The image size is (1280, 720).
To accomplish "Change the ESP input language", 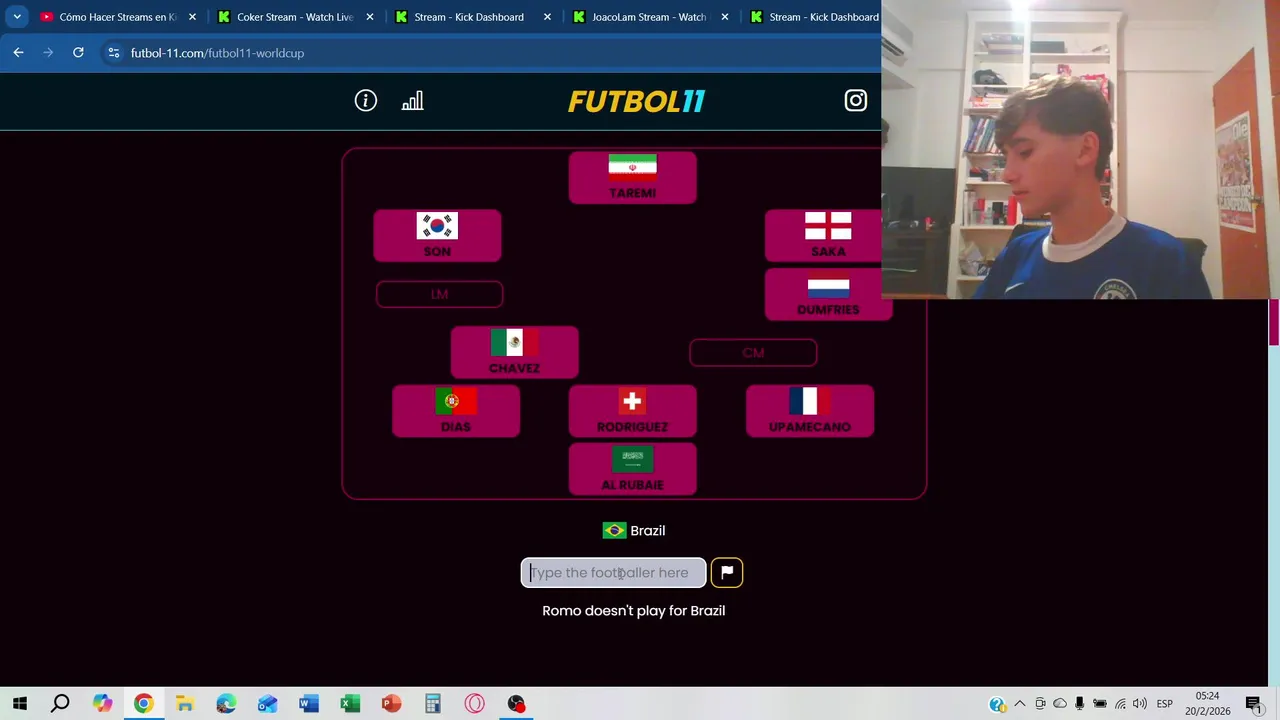I will coord(1164,704).
